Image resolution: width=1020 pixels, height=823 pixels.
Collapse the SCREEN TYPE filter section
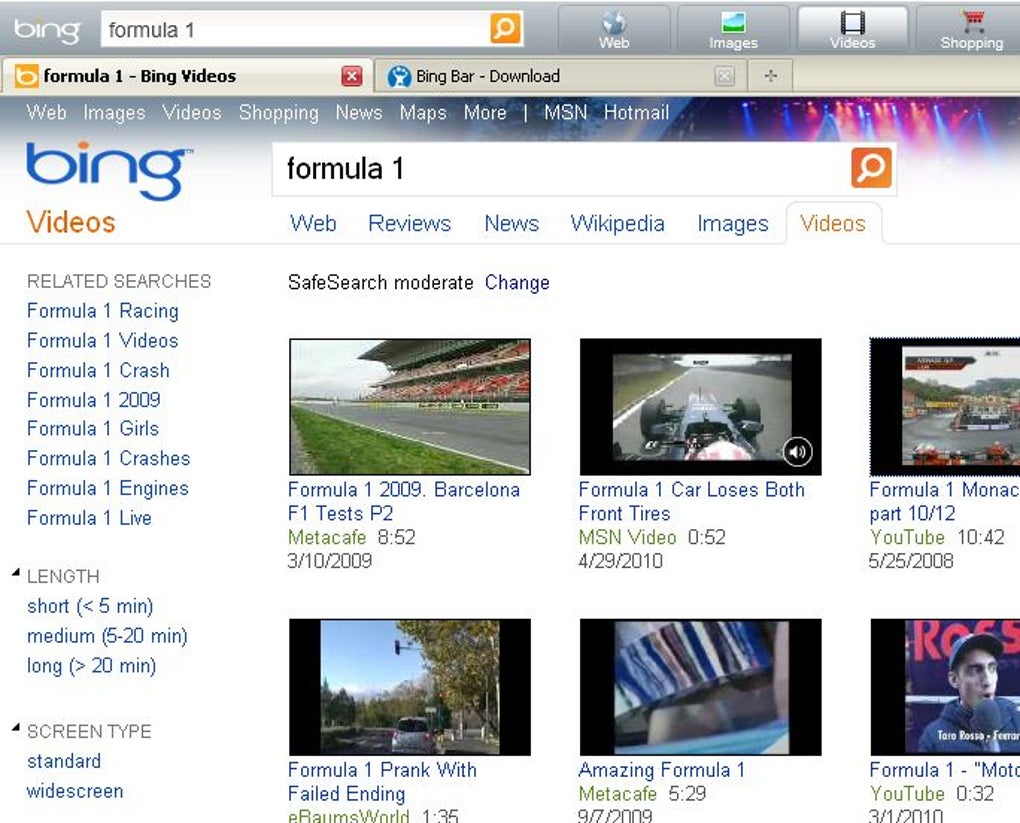16,727
